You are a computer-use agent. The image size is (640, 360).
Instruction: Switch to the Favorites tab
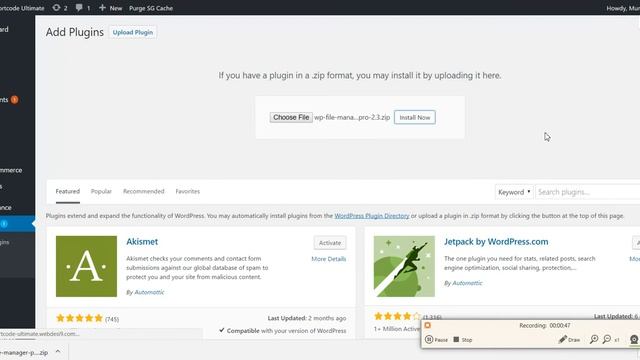pos(188,191)
